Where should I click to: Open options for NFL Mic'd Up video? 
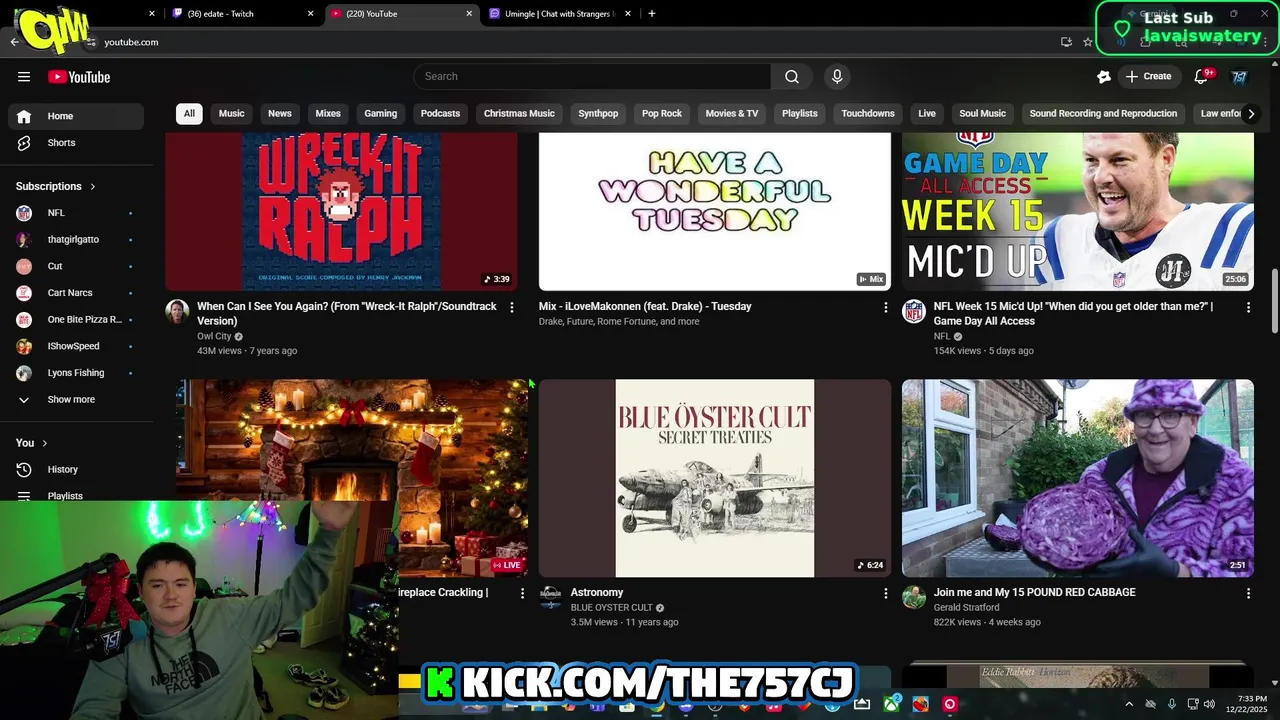(x=1248, y=307)
